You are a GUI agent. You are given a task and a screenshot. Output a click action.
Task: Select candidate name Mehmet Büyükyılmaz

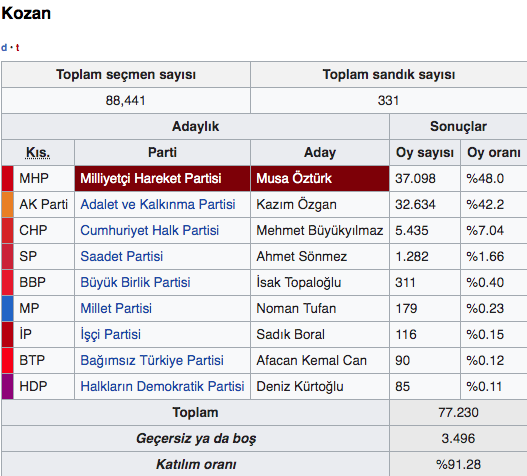tap(320, 231)
